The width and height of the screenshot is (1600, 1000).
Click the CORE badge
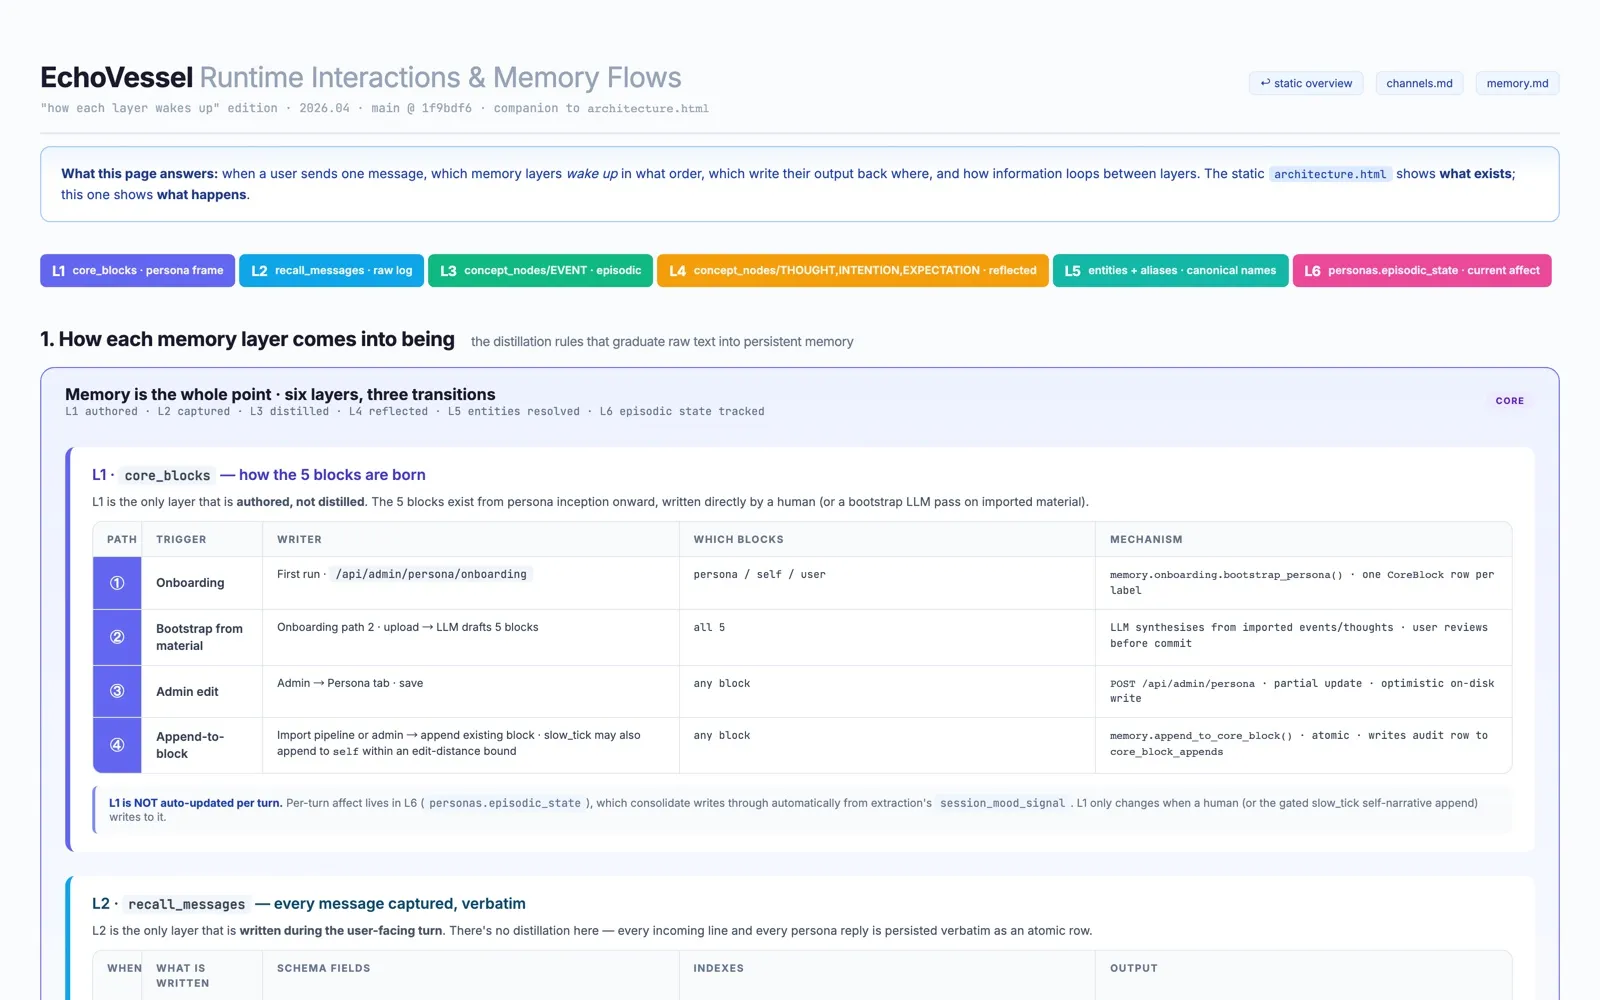coord(1510,401)
